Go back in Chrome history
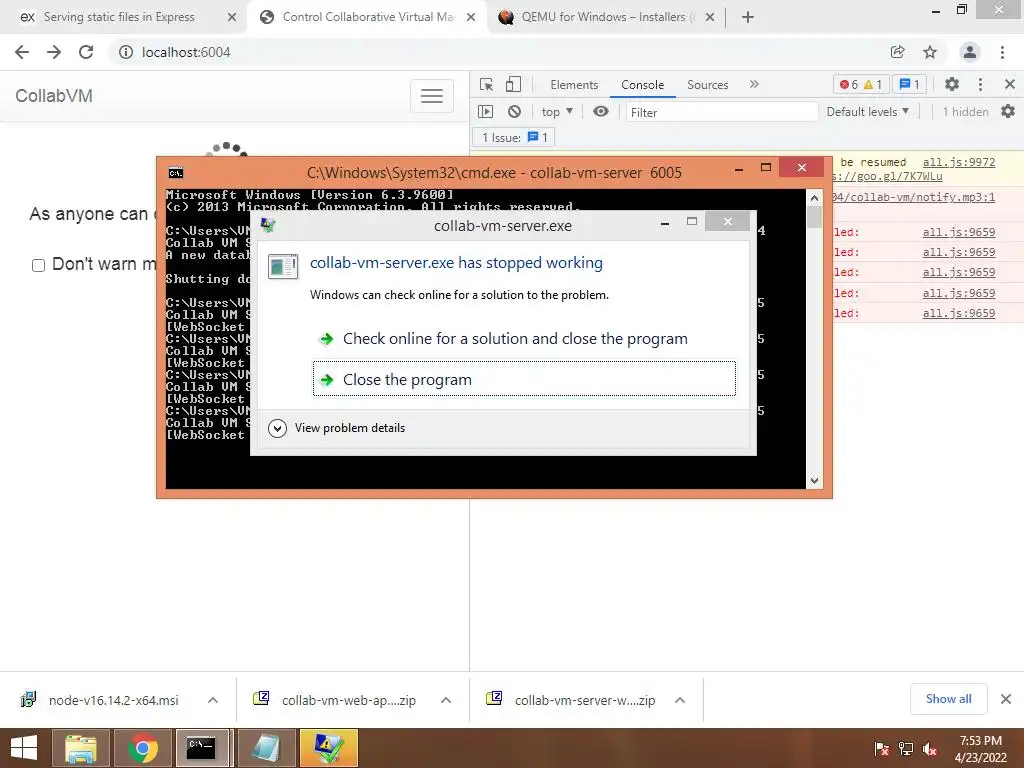Screen dimensions: 1024x768 coord(22,52)
